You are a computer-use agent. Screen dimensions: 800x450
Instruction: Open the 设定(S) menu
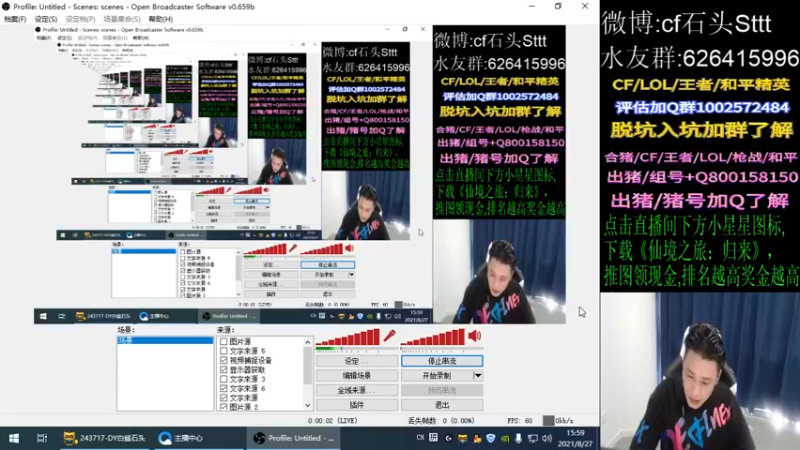(x=46, y=19)
